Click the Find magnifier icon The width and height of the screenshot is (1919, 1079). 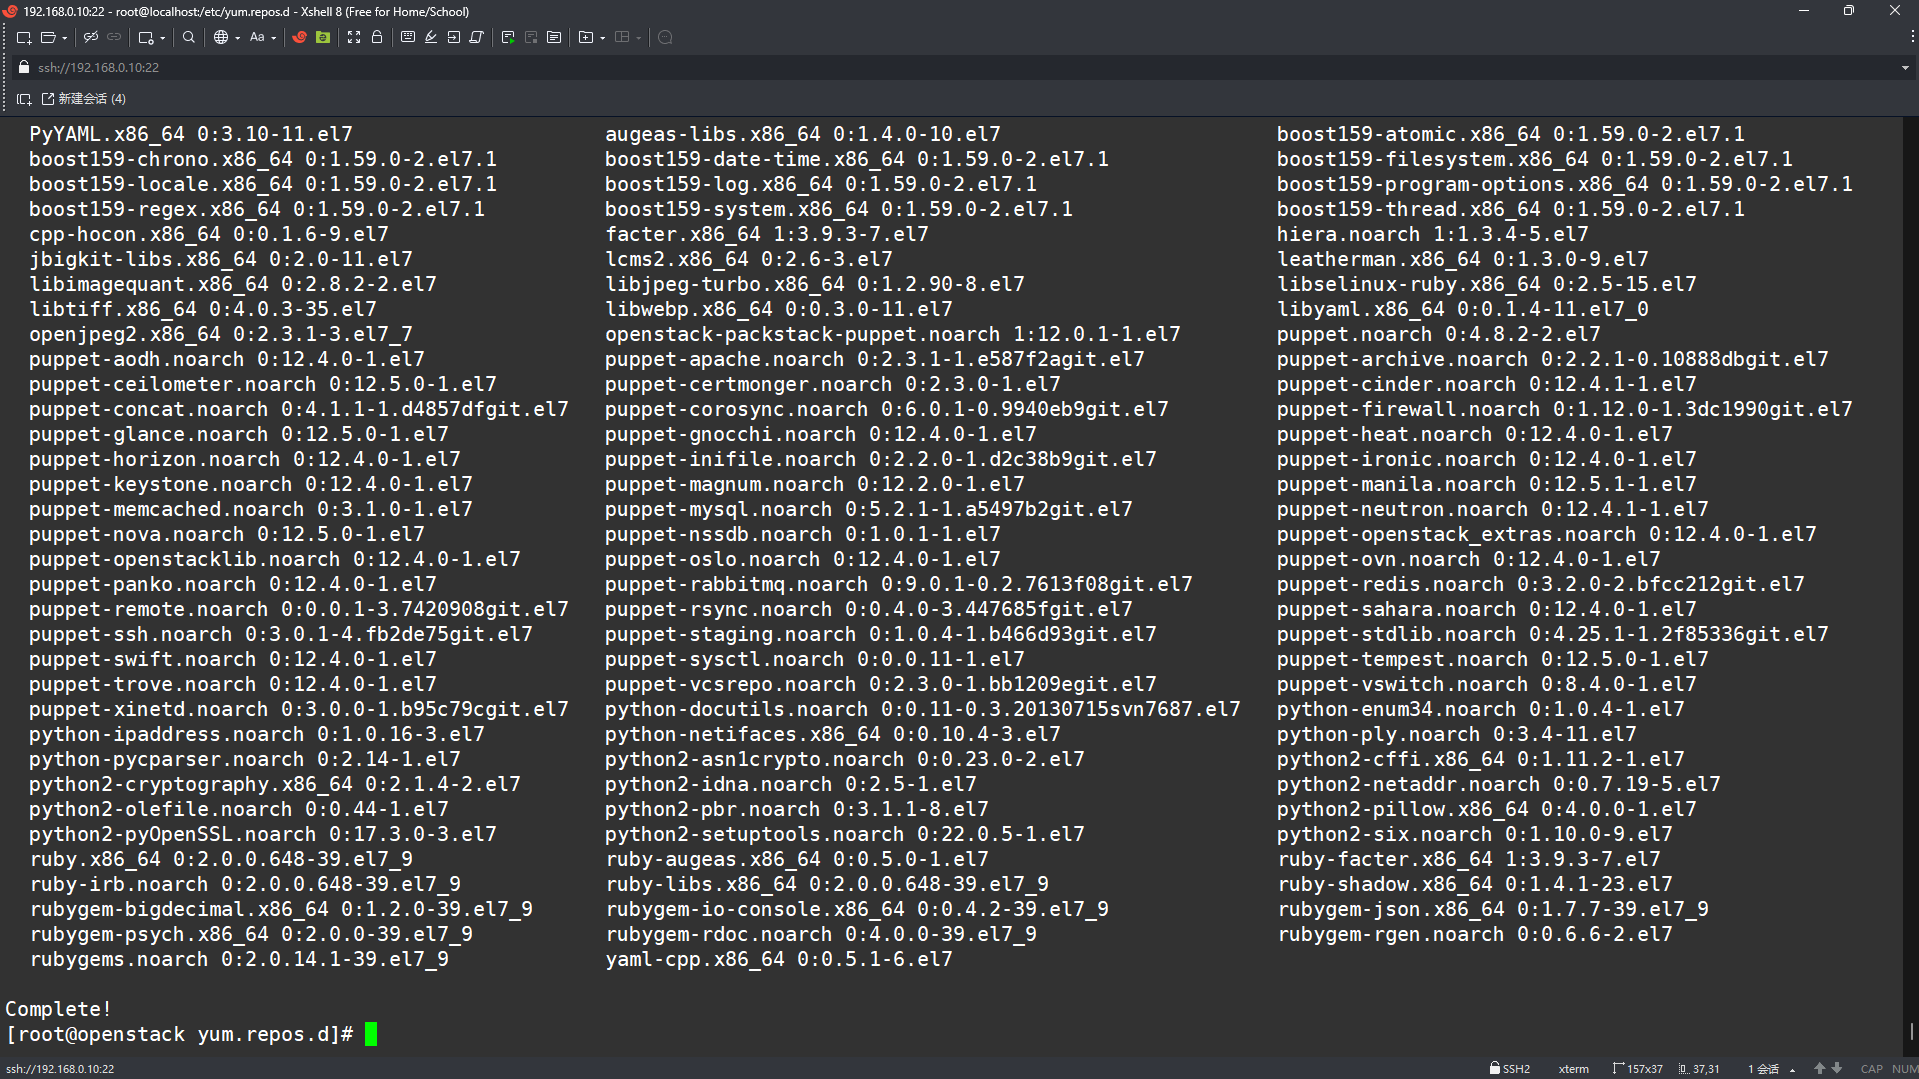pos(189,37)
